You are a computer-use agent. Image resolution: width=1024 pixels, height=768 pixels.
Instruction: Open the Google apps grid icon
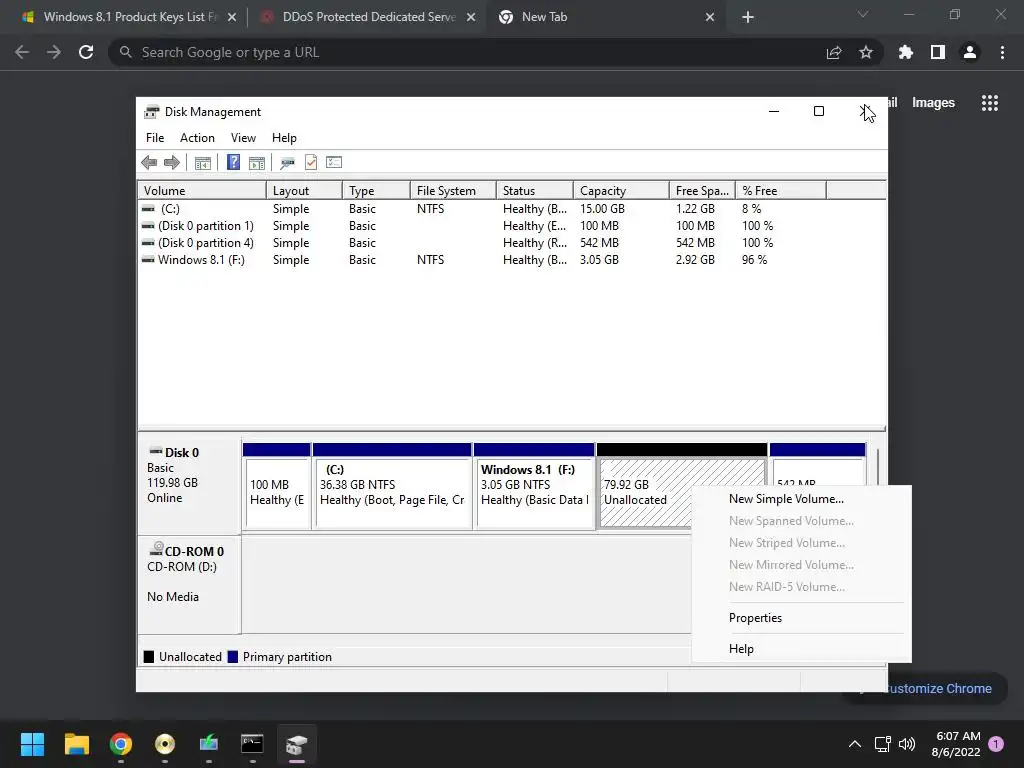point(990,103)
